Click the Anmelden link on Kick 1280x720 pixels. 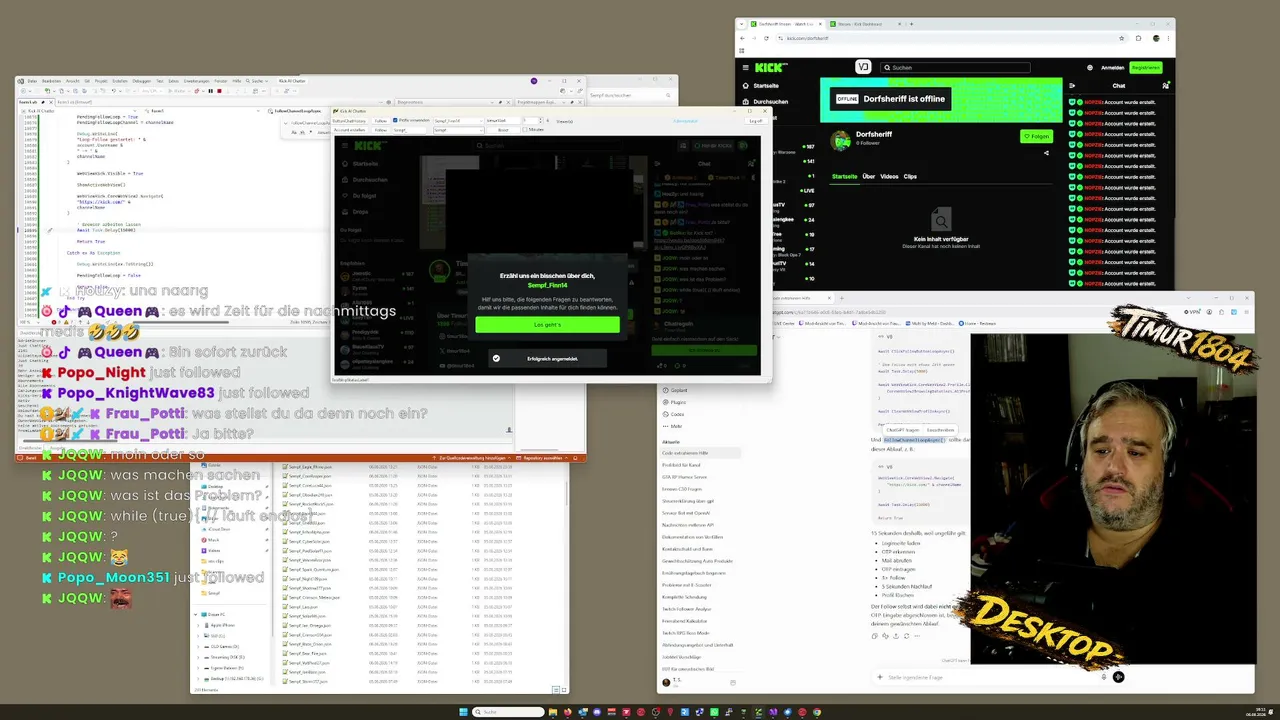[1112, 68]
